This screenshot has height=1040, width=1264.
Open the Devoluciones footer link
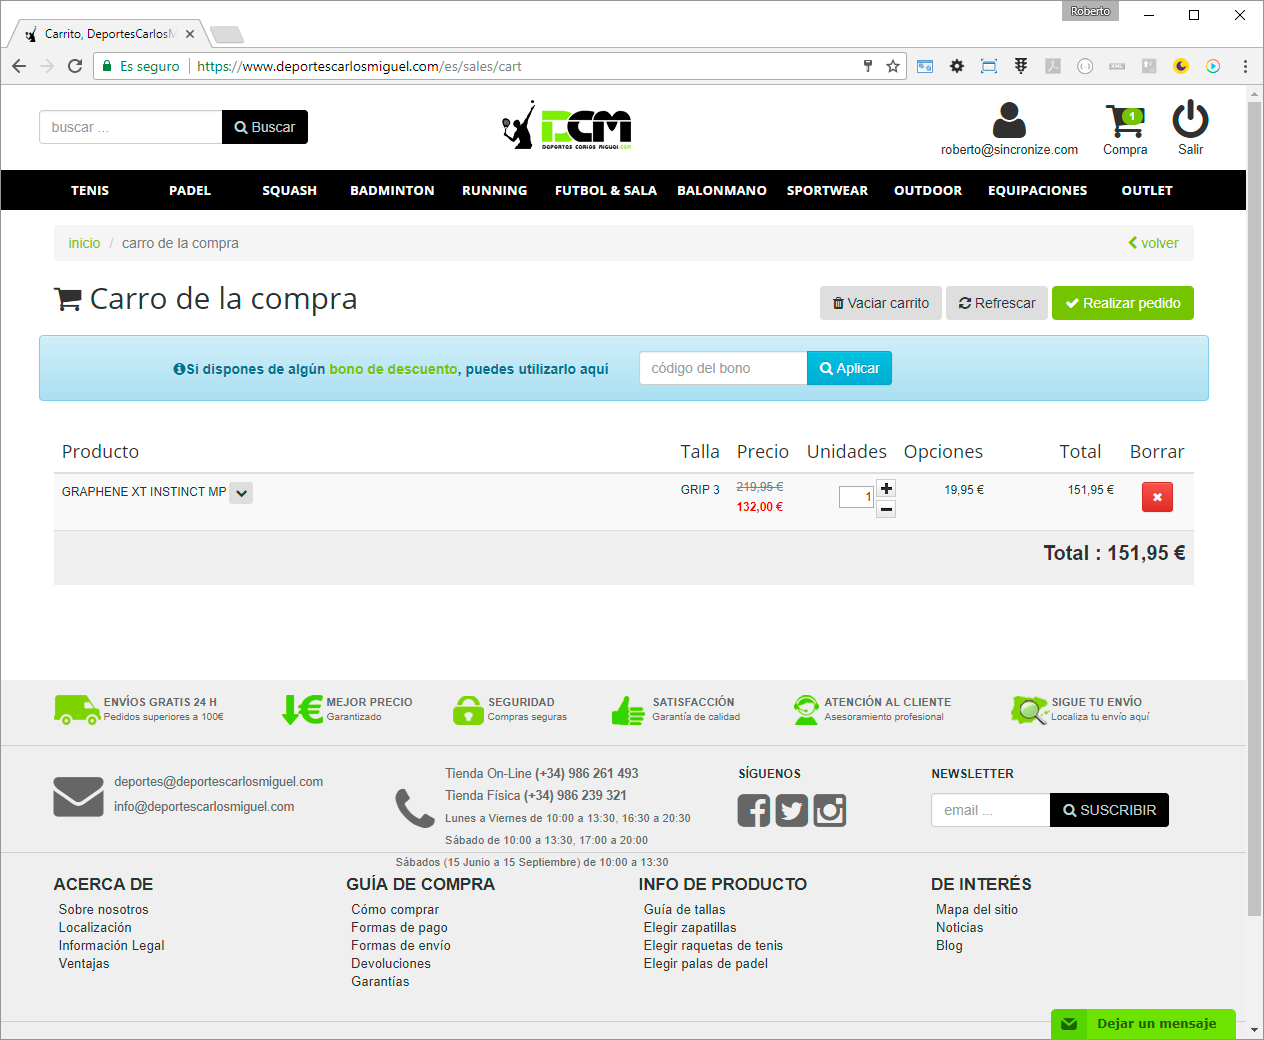point(391,963)
